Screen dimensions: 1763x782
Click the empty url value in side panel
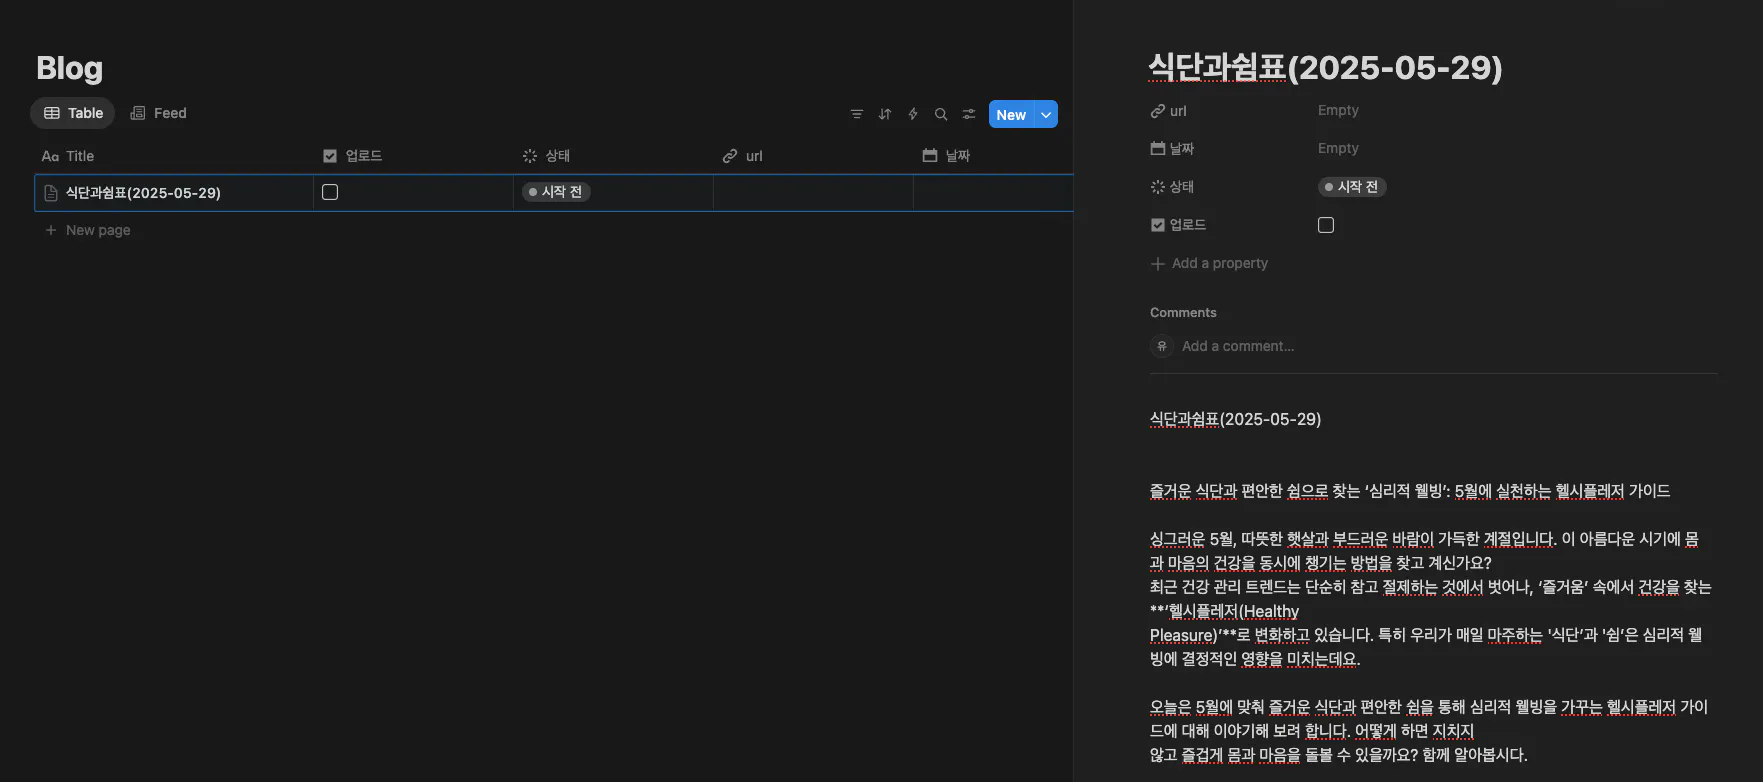1338,110
